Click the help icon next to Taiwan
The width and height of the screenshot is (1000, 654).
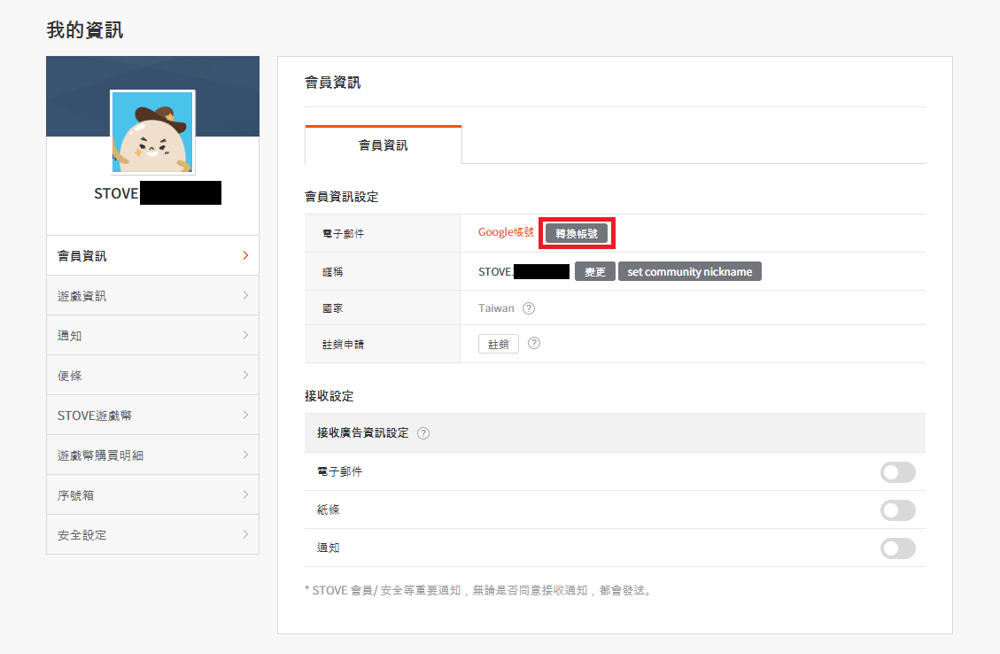[529, 309]
